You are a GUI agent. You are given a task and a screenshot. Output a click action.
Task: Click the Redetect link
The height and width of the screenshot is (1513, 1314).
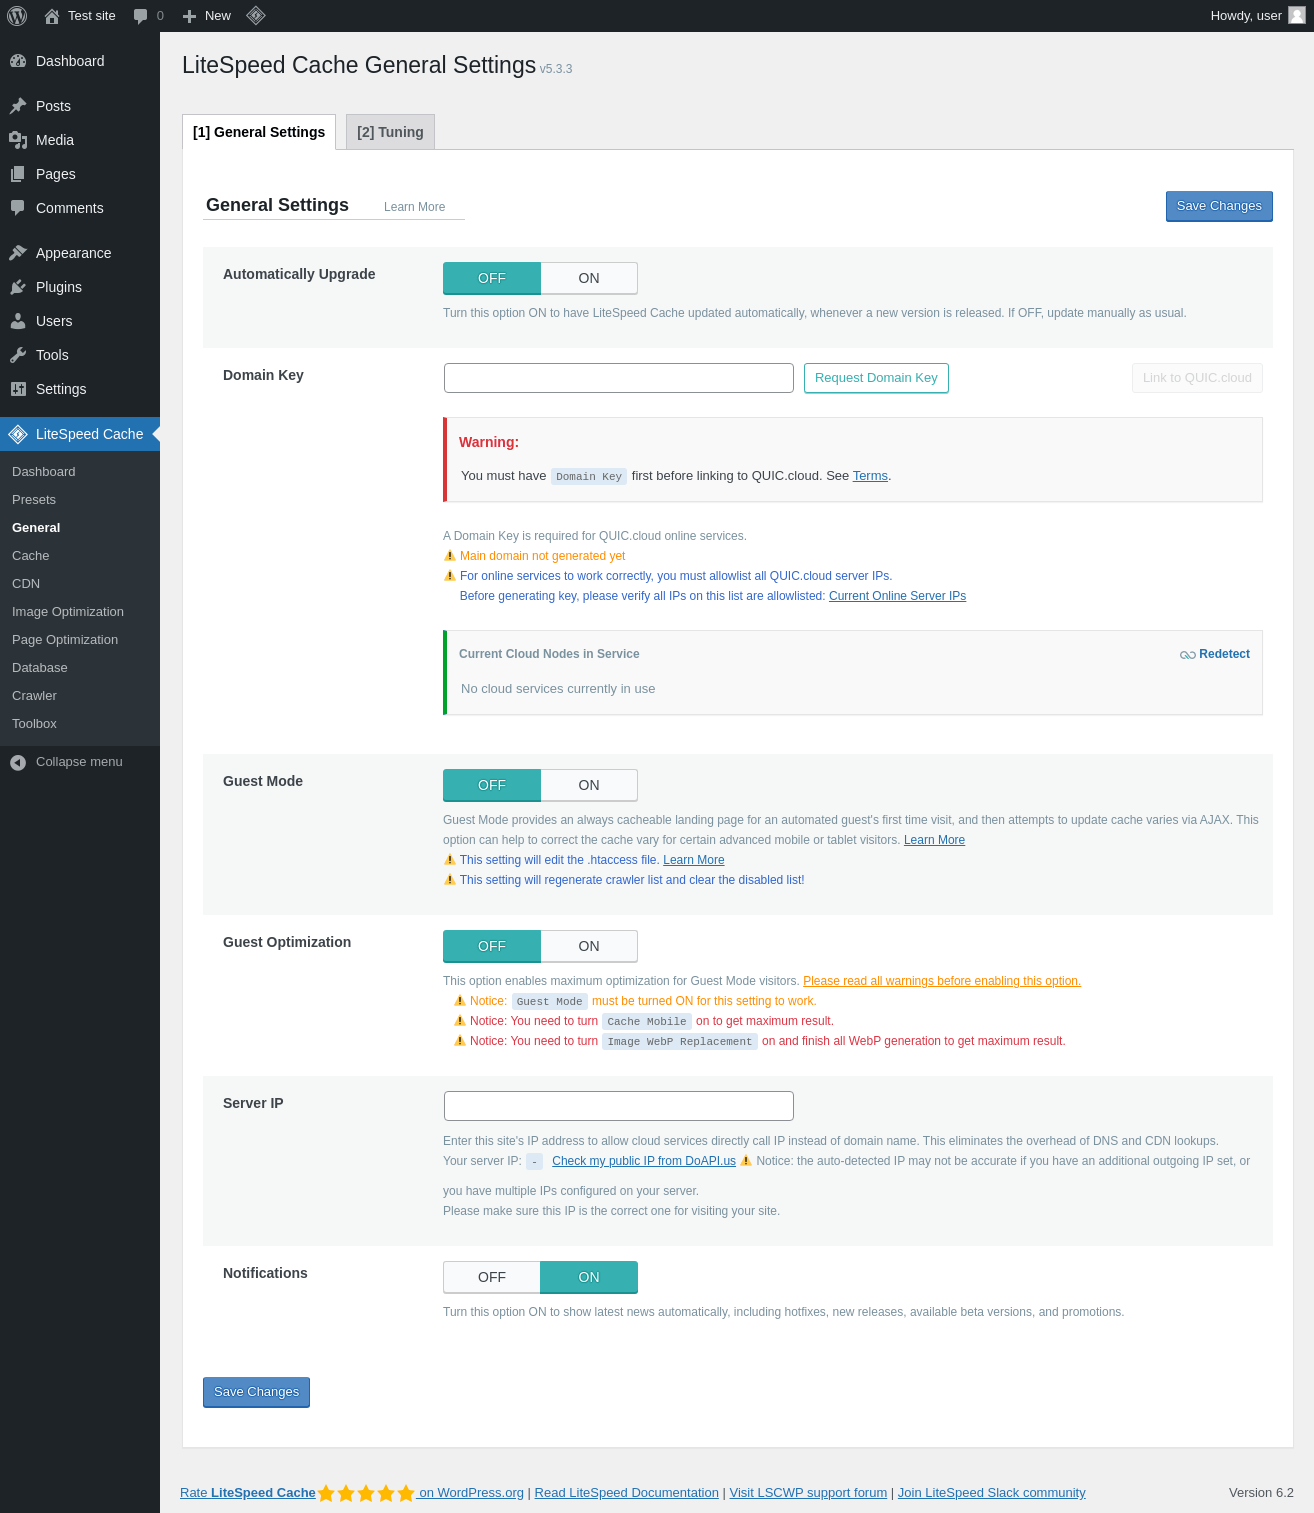1215,654
